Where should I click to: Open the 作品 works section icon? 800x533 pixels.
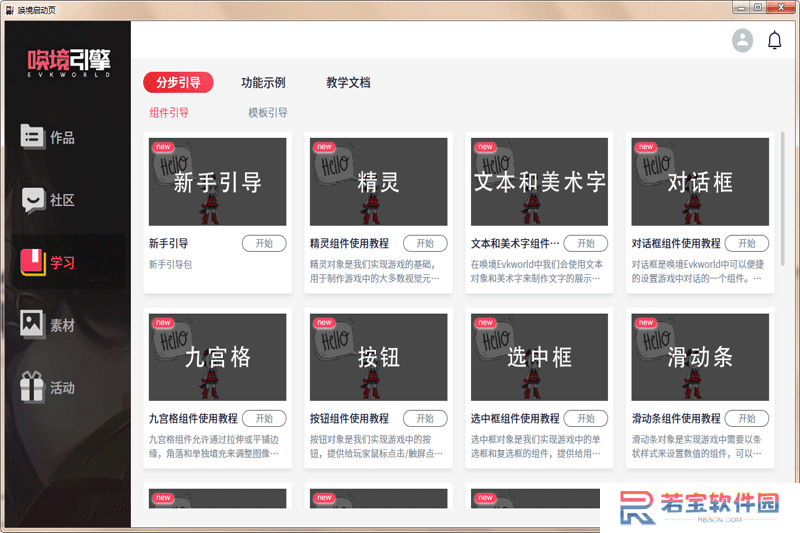32,137
